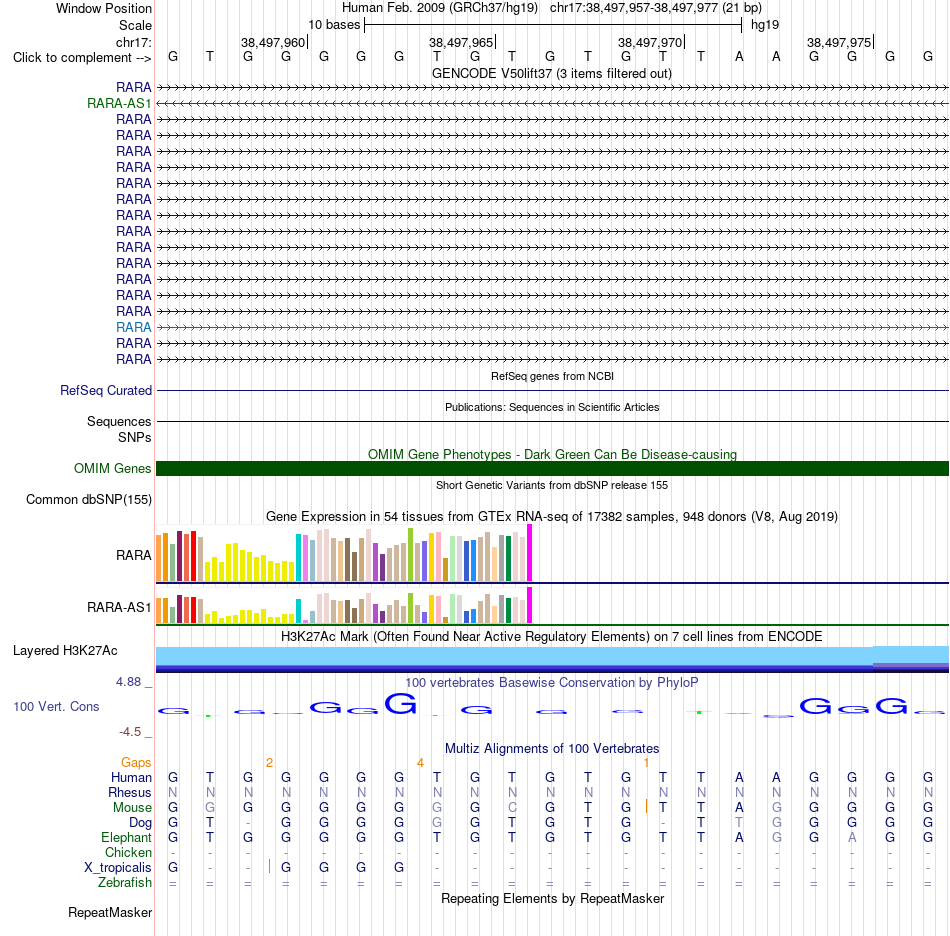Open the GENCODE V50lift37 track title
The image size is (950, 936).
pos(552,73)
